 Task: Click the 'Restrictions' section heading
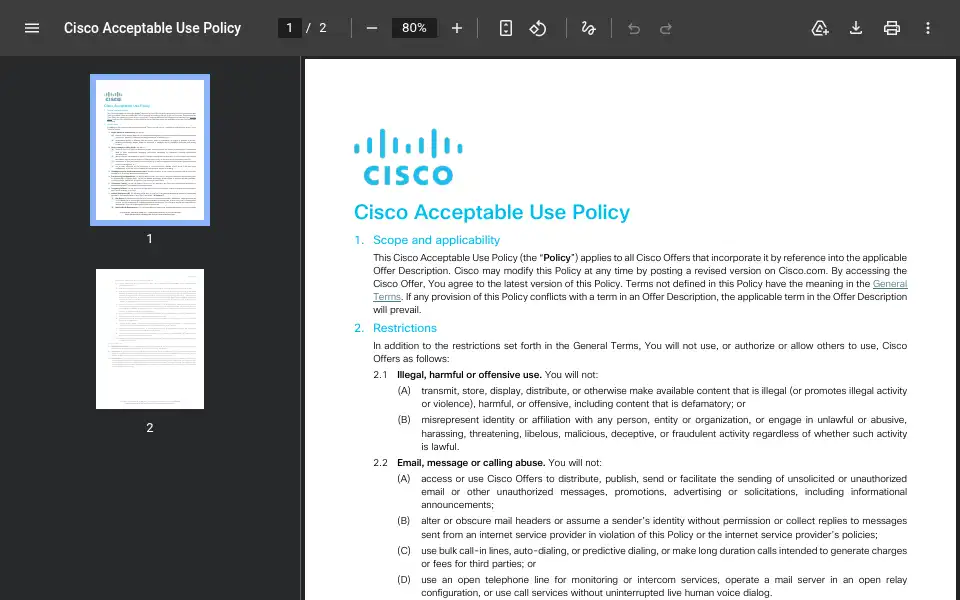click(405, 328)
